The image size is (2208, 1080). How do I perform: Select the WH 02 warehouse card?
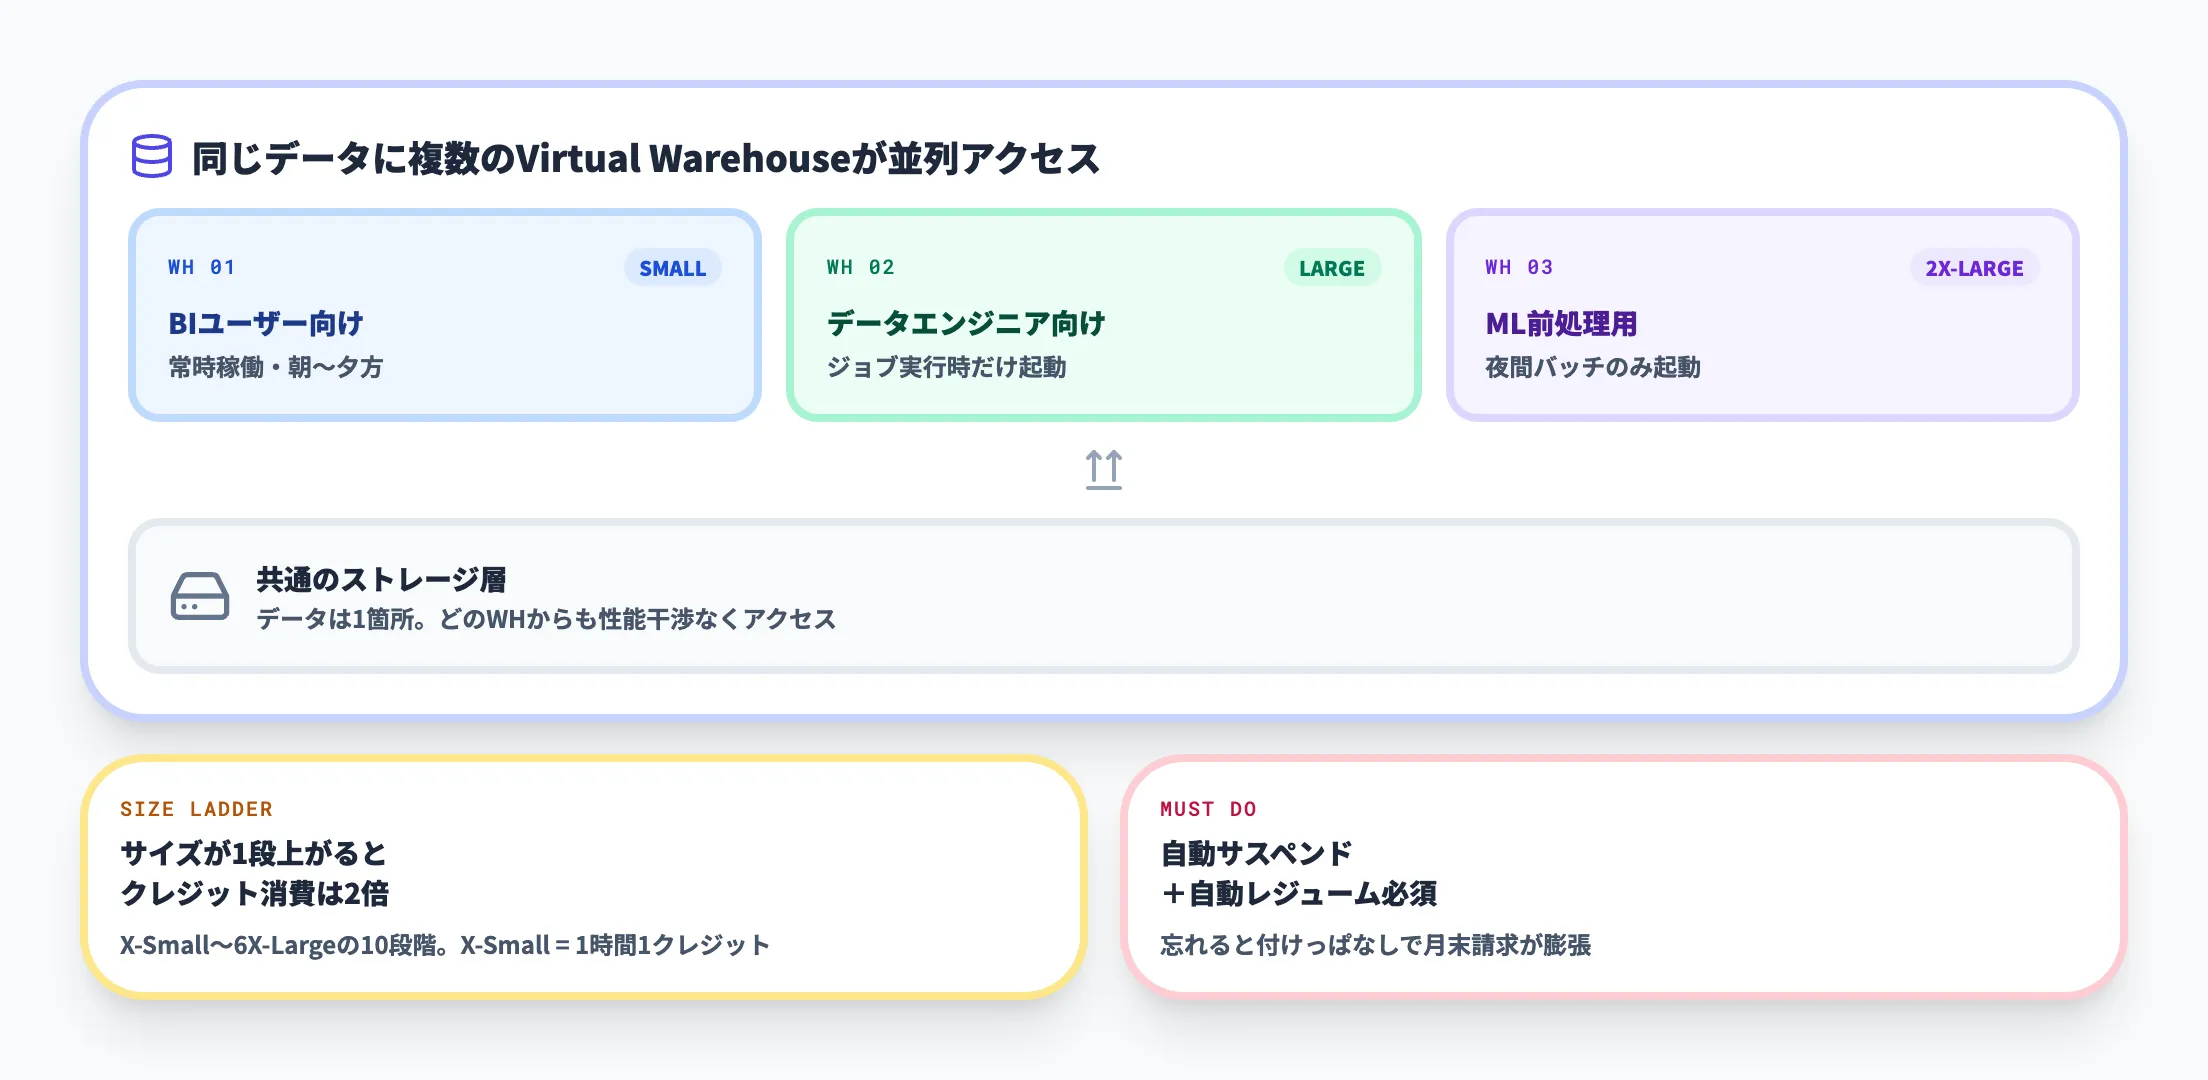1103,314
